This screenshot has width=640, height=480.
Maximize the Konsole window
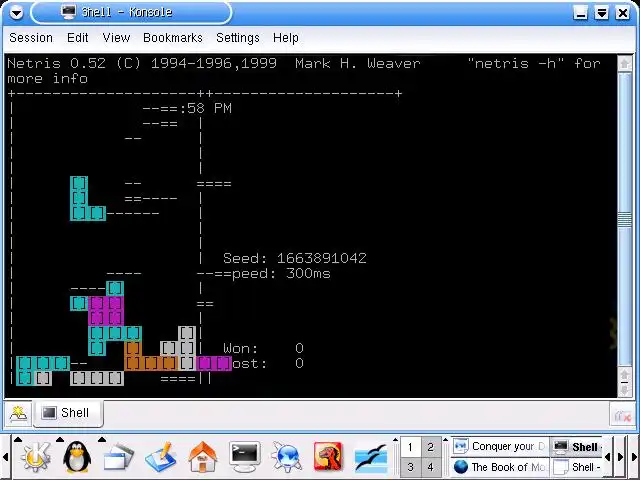coord(602,13)
